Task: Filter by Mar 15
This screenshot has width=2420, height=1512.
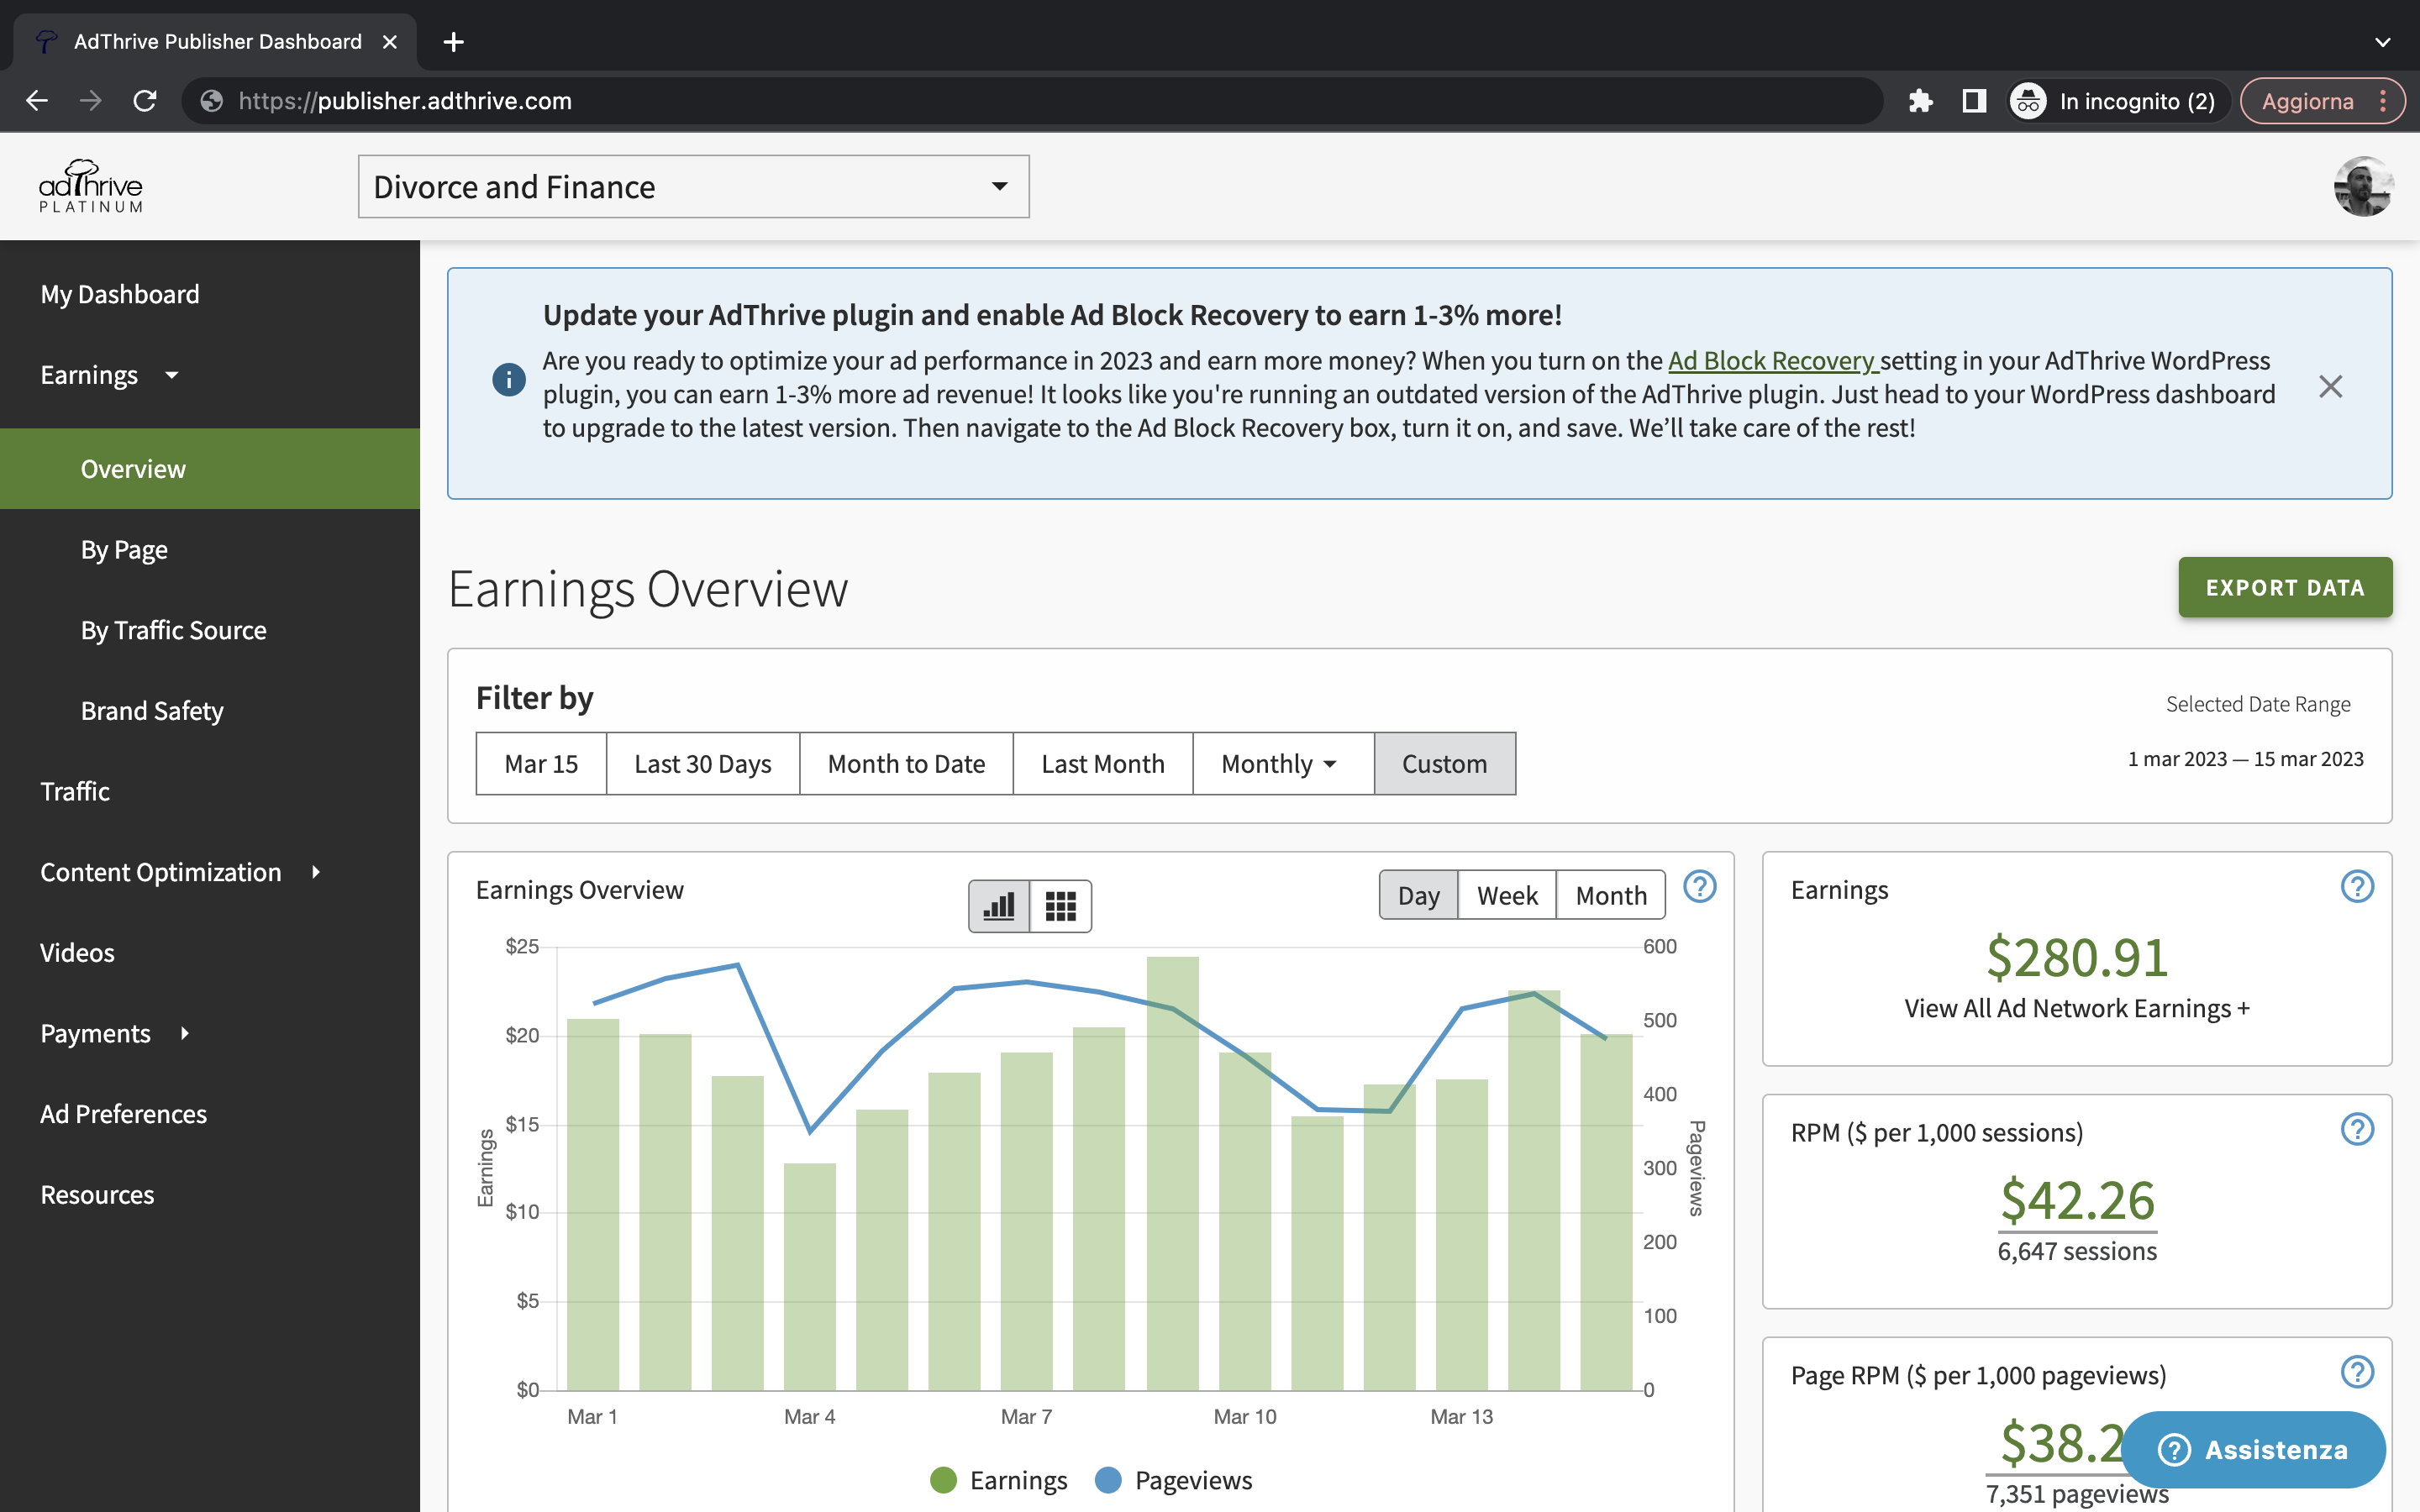Action: (x=541, y=764)
